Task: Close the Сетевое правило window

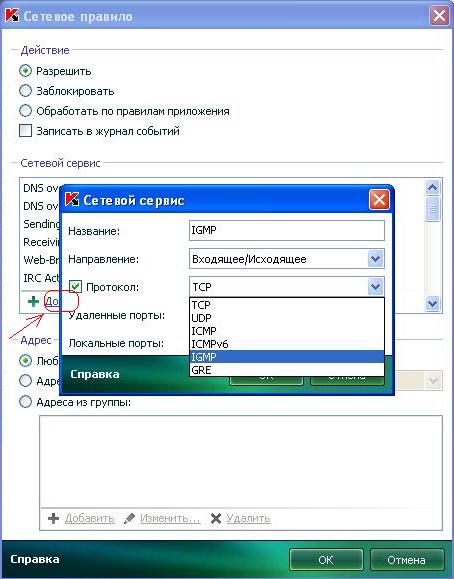Action: [x=439, y=16]
